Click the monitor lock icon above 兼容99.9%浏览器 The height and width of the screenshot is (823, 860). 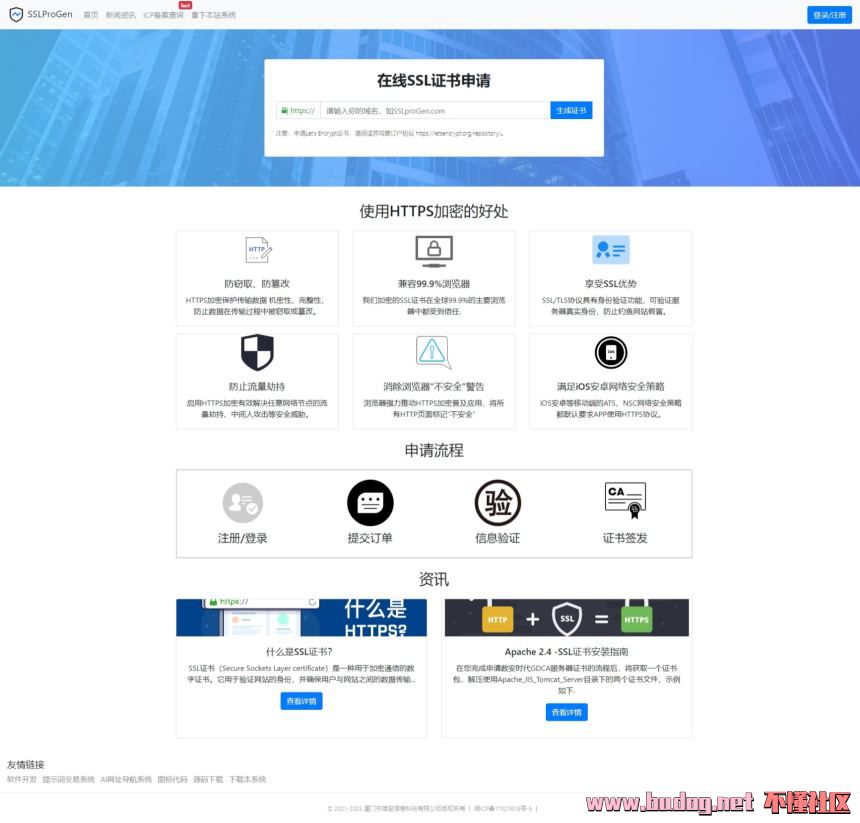point(434,250)
